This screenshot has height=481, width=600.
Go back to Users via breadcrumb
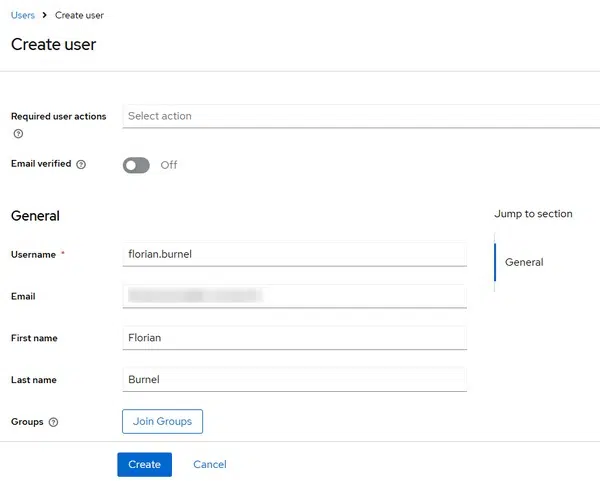pyautogui.click(x=22, y=15)
